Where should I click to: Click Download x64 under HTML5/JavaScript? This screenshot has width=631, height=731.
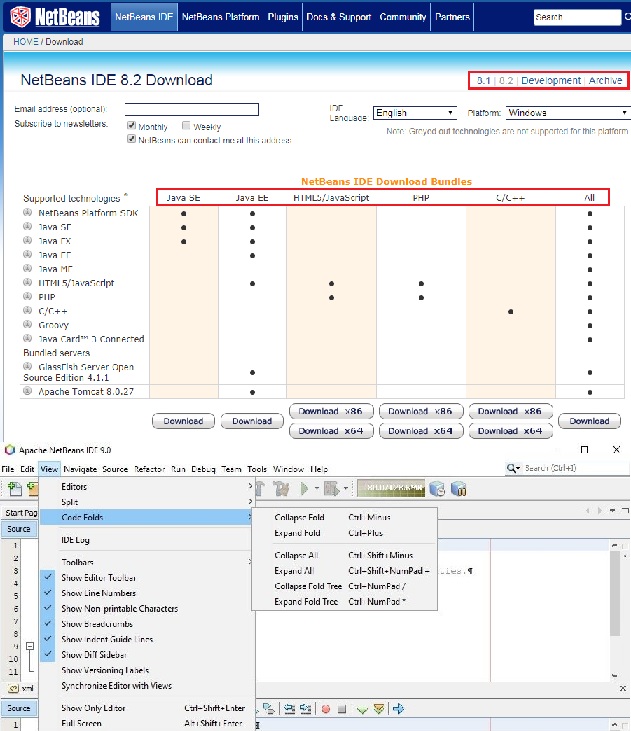(x=331, y=431)
